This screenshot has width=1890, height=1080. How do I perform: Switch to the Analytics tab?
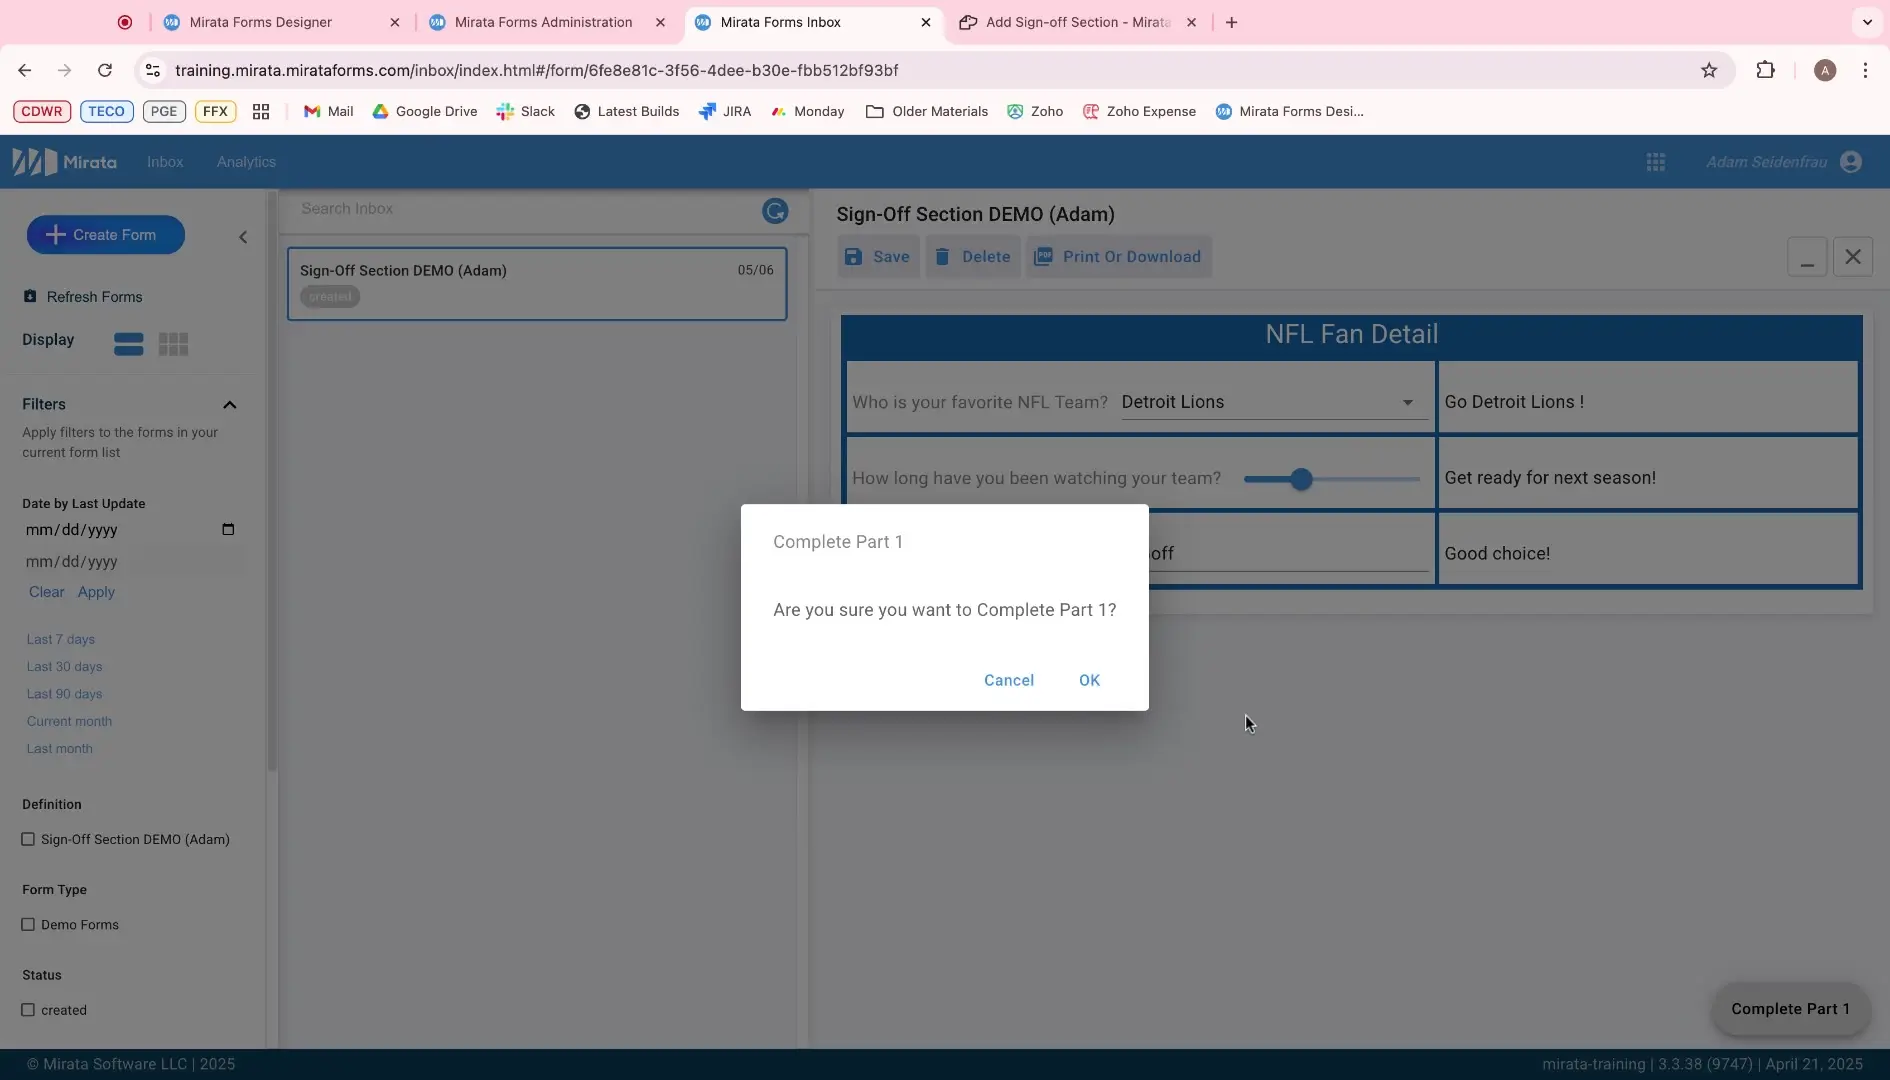tap(246, 161)
